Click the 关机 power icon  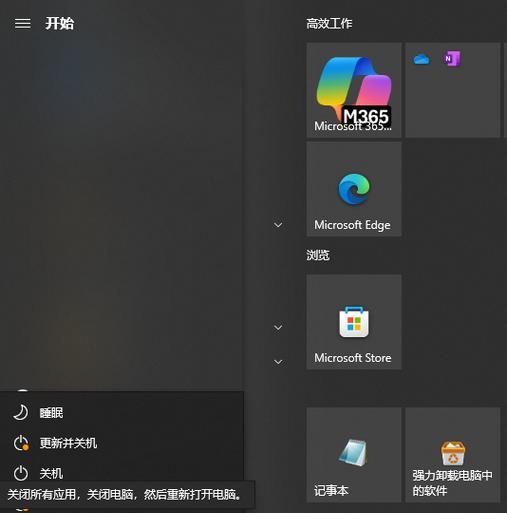click(21, 473)
